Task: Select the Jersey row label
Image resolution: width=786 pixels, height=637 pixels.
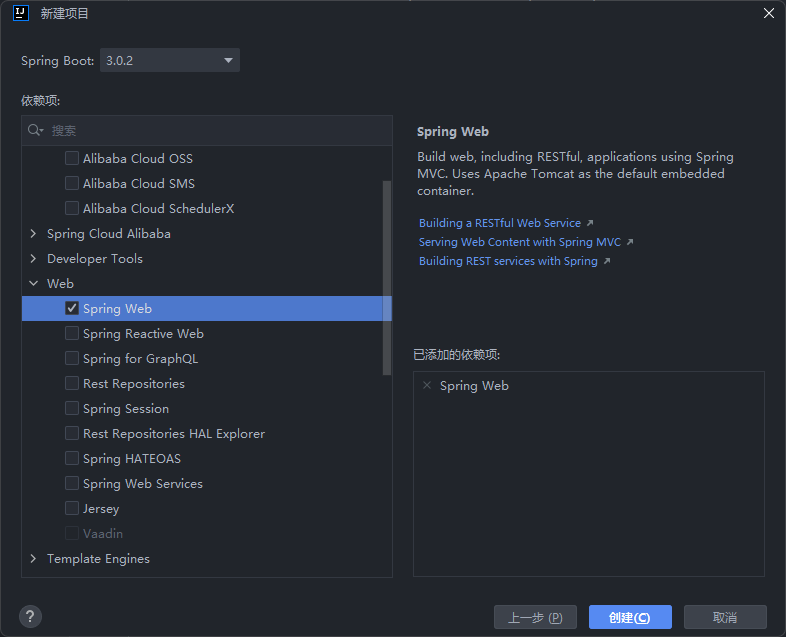Action: [101, 509]
